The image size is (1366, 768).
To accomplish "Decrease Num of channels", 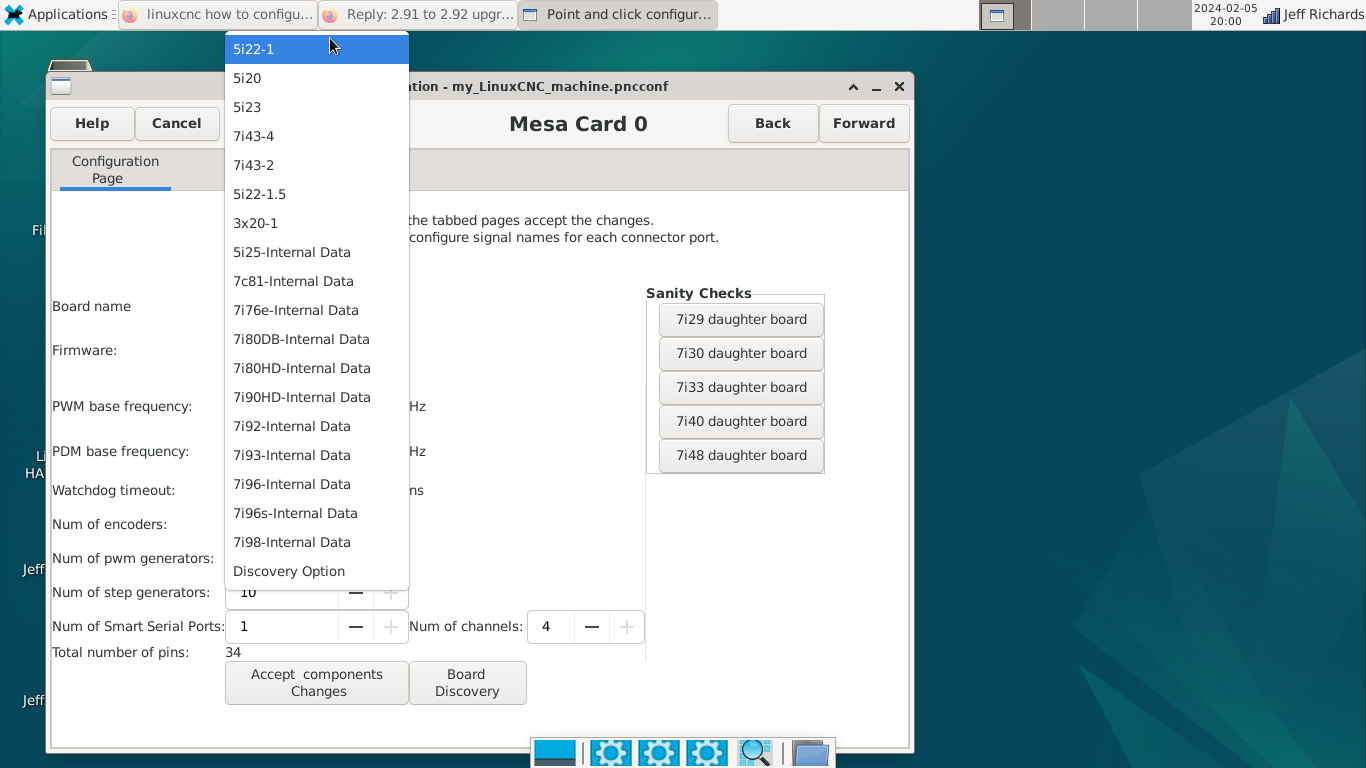I will [x=591, y=627].
